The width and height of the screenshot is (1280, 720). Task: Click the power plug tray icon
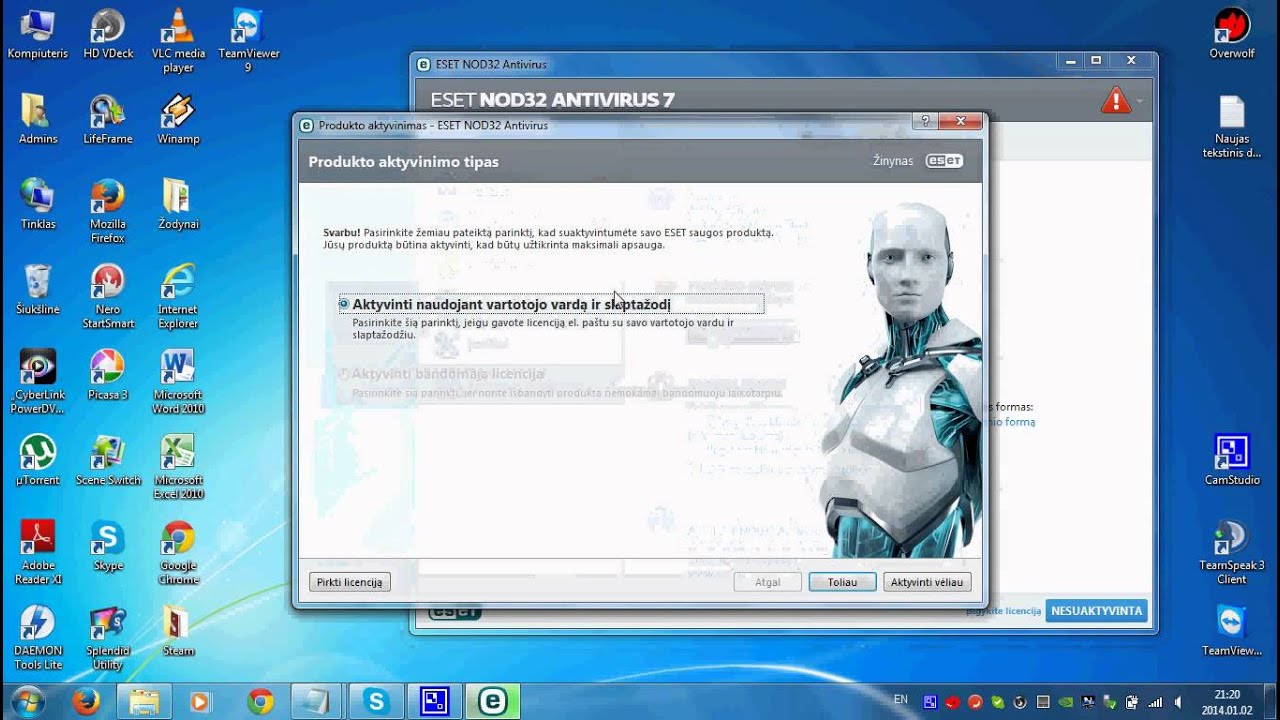(x=1131, y=701)
